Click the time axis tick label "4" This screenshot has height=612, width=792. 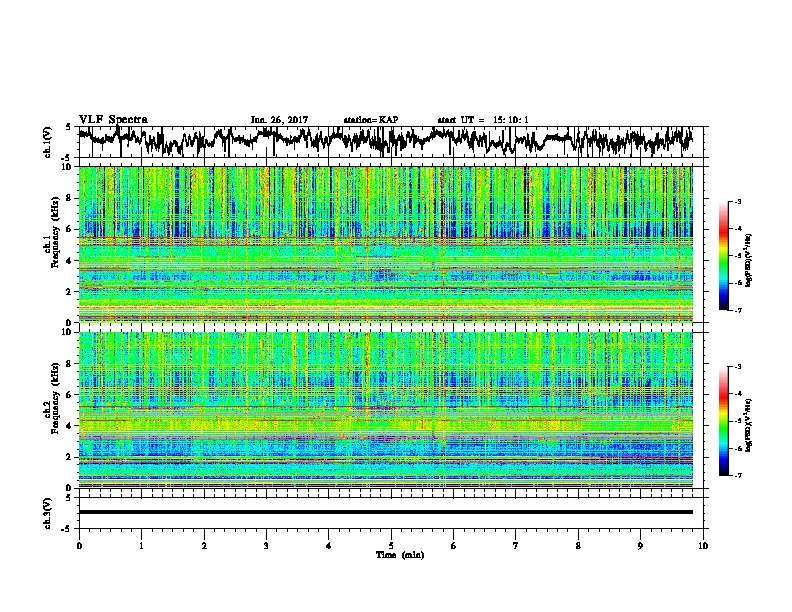tap(329, 546)
